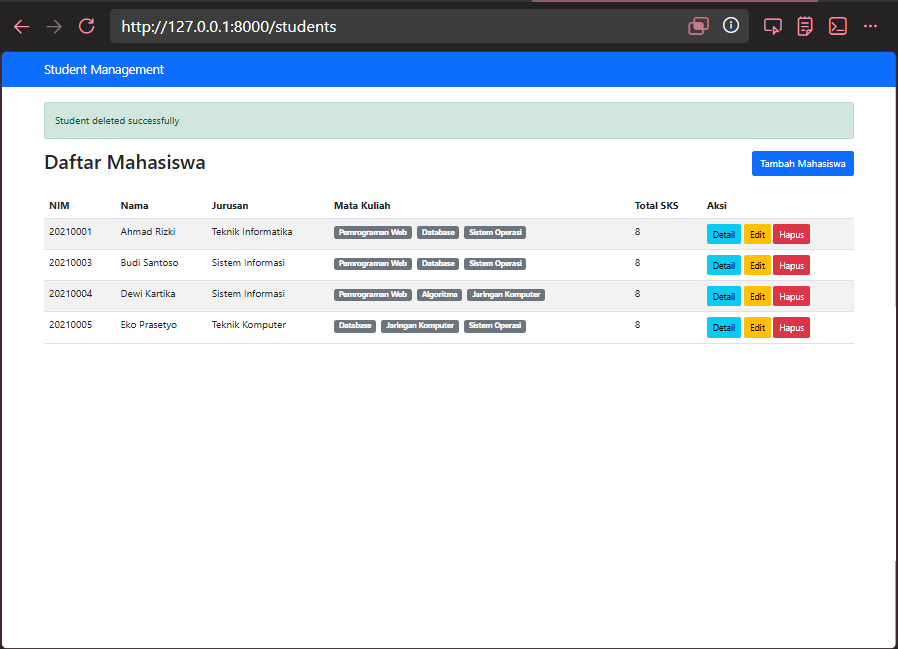The height and width of the screenshot is (649, 898).
Task: Open the overlapping windows icon in address bar
Action: (698, 26)
